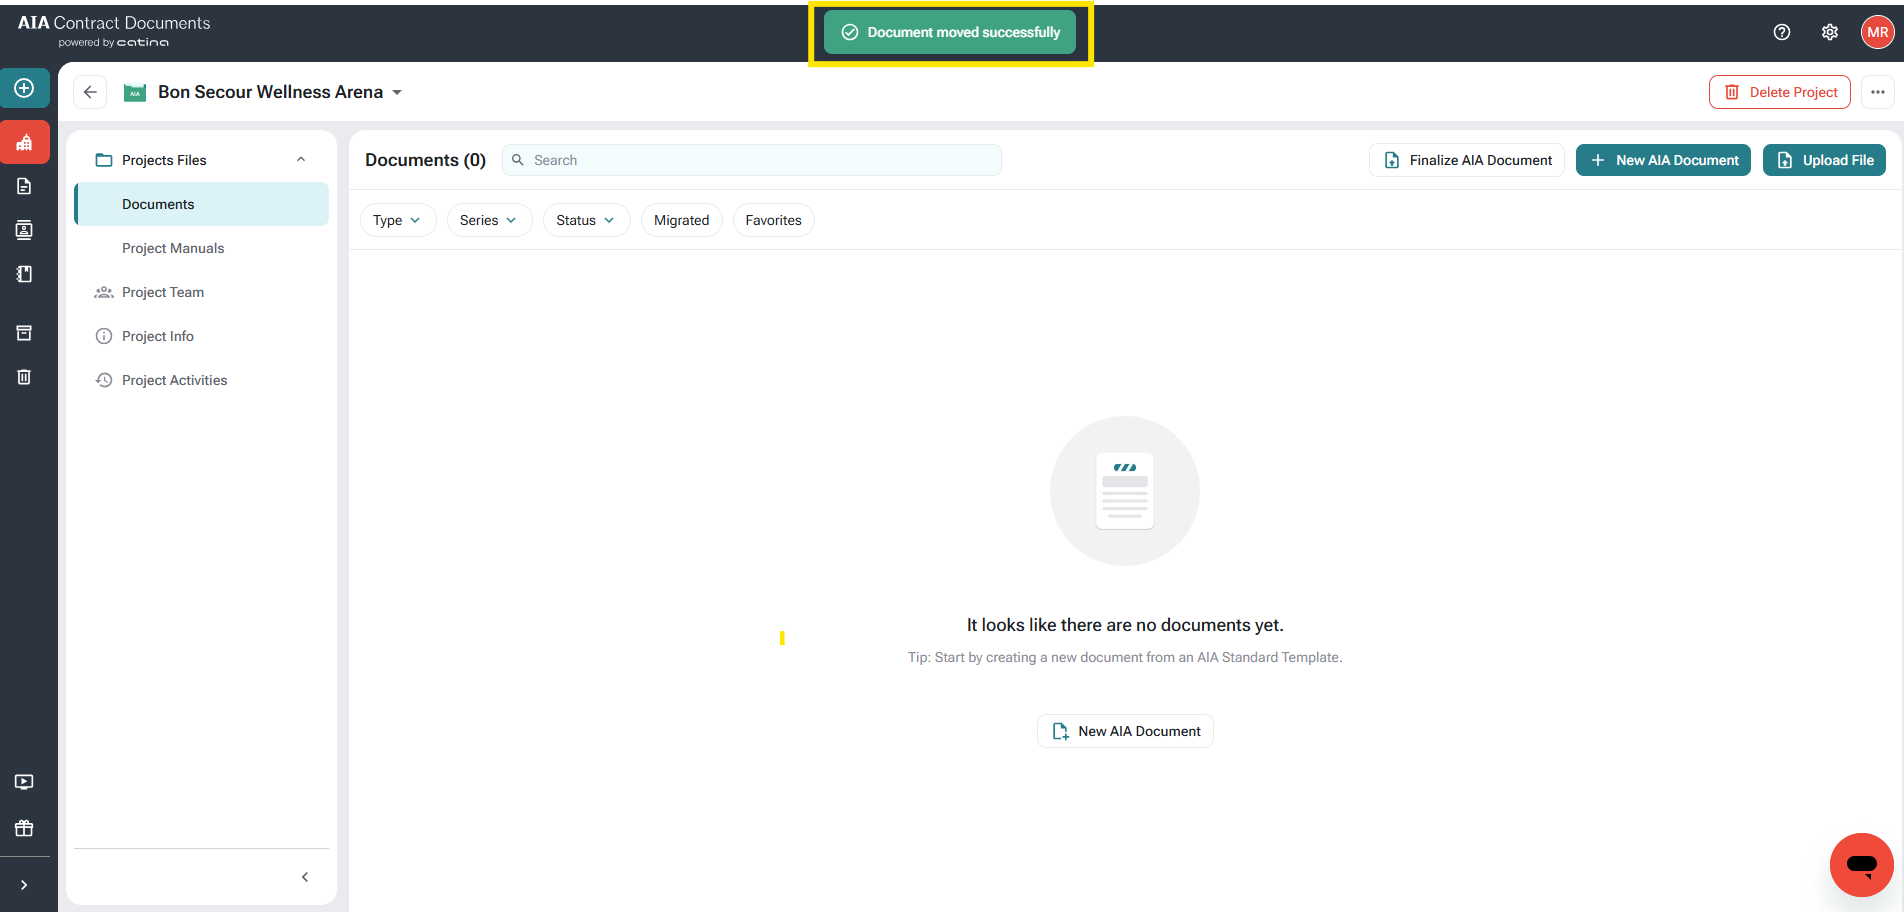Open the chat support bubble
Image resolution: width=1904 pixels, height=912 pixels.
(1861, 864)
